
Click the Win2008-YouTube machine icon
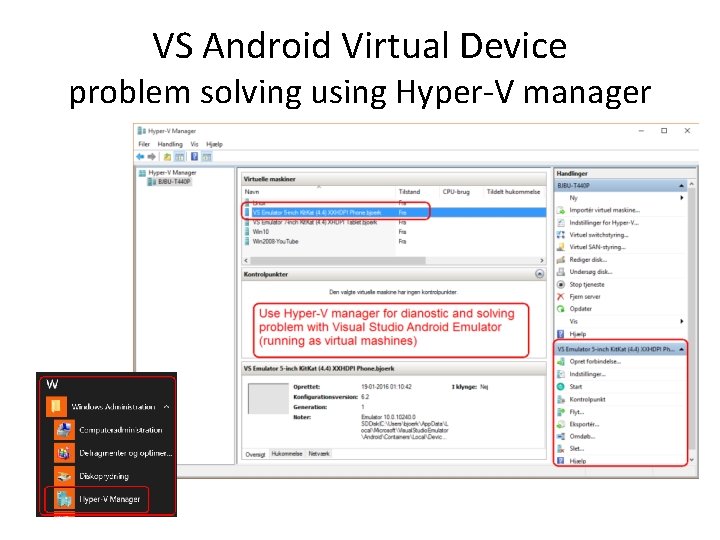(x=248, y=242)
